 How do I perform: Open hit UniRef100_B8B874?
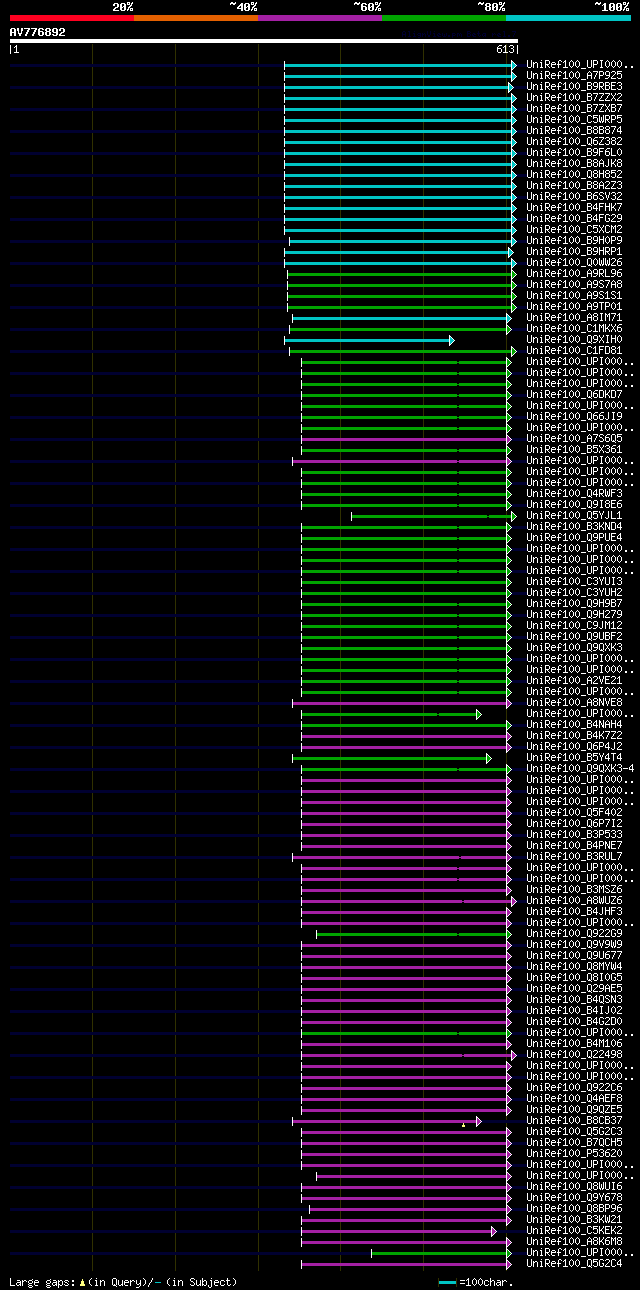coord(574,130)
